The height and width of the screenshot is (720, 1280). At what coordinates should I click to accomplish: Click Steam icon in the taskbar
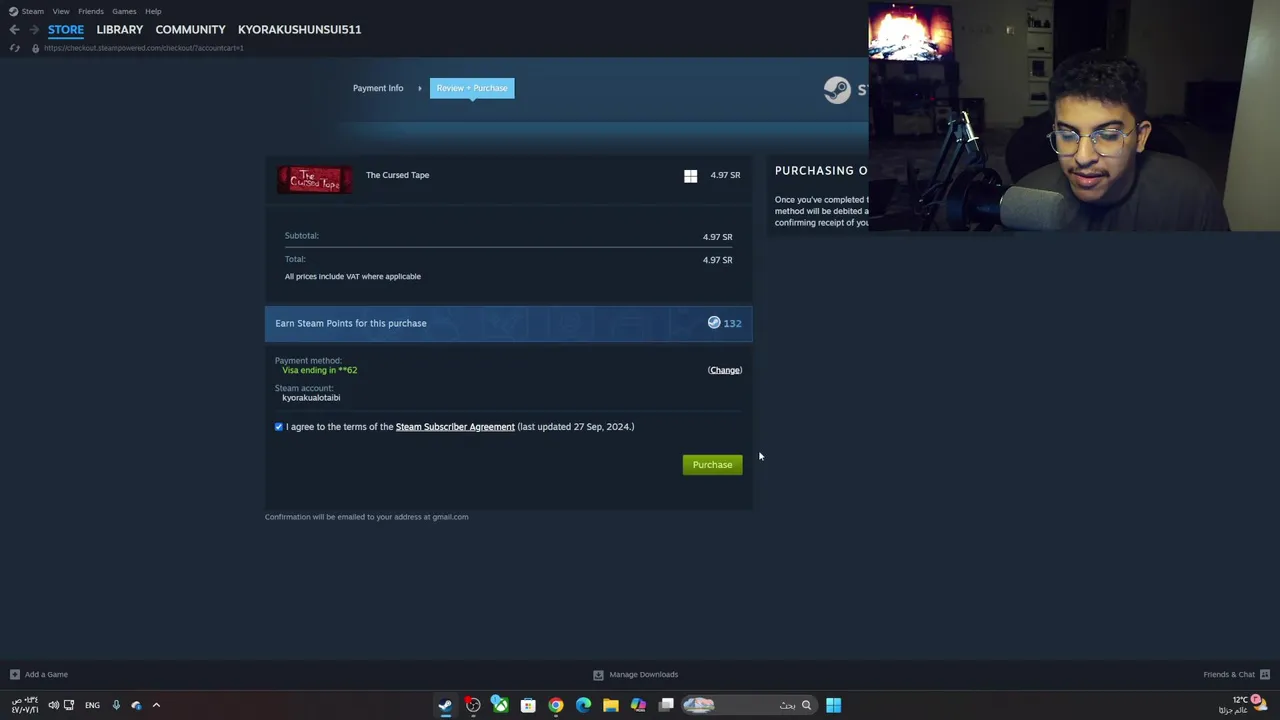click(445, 705)
